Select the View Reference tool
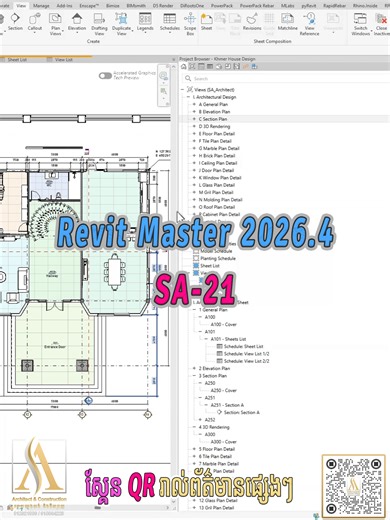The image size is (390, 520). pos(309,24)
